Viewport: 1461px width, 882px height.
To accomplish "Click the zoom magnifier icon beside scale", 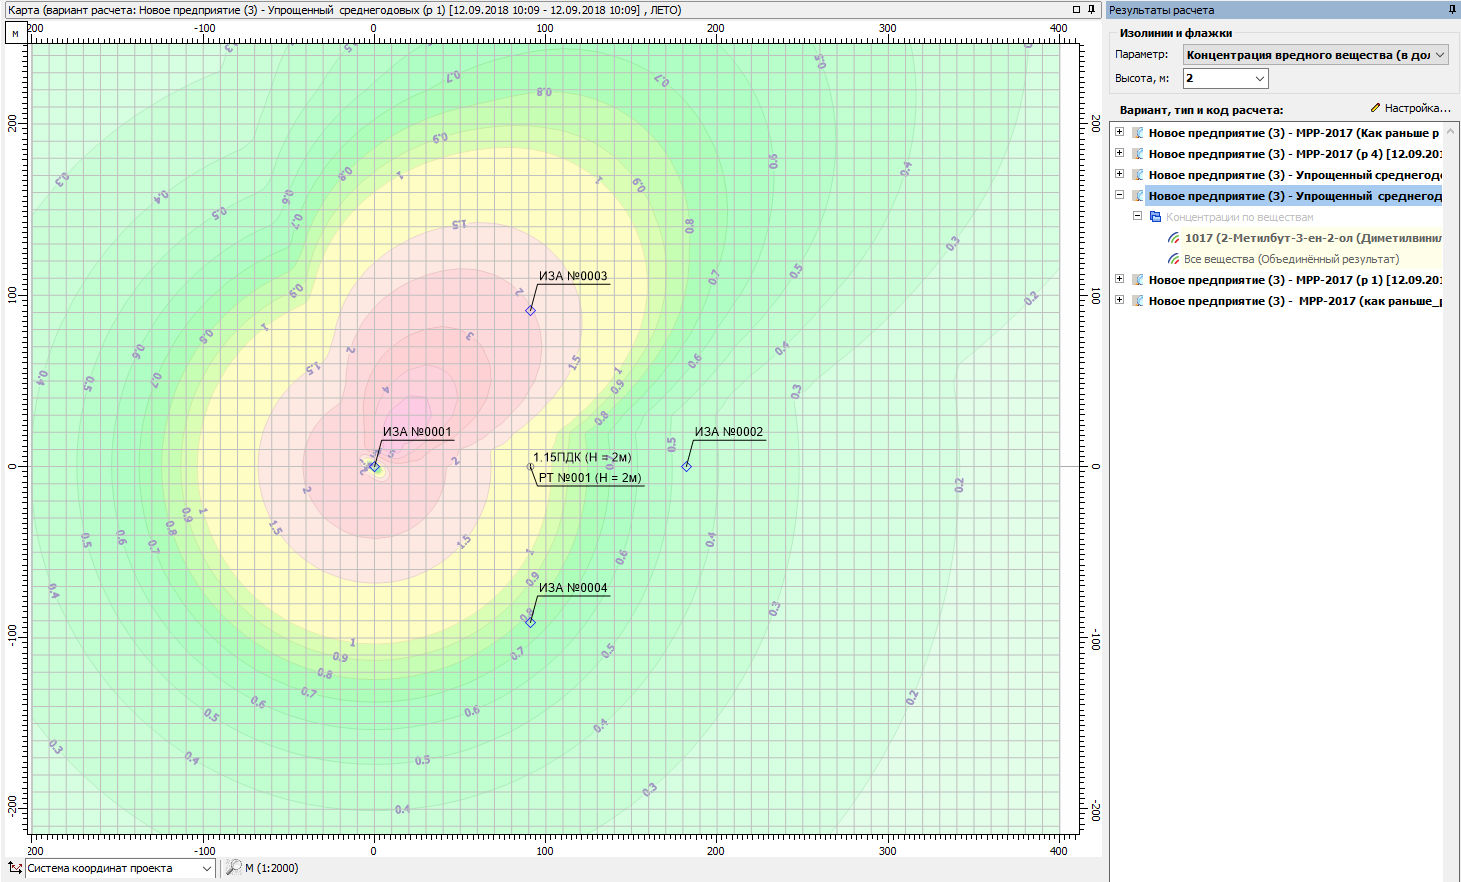I will pos(233,868).
